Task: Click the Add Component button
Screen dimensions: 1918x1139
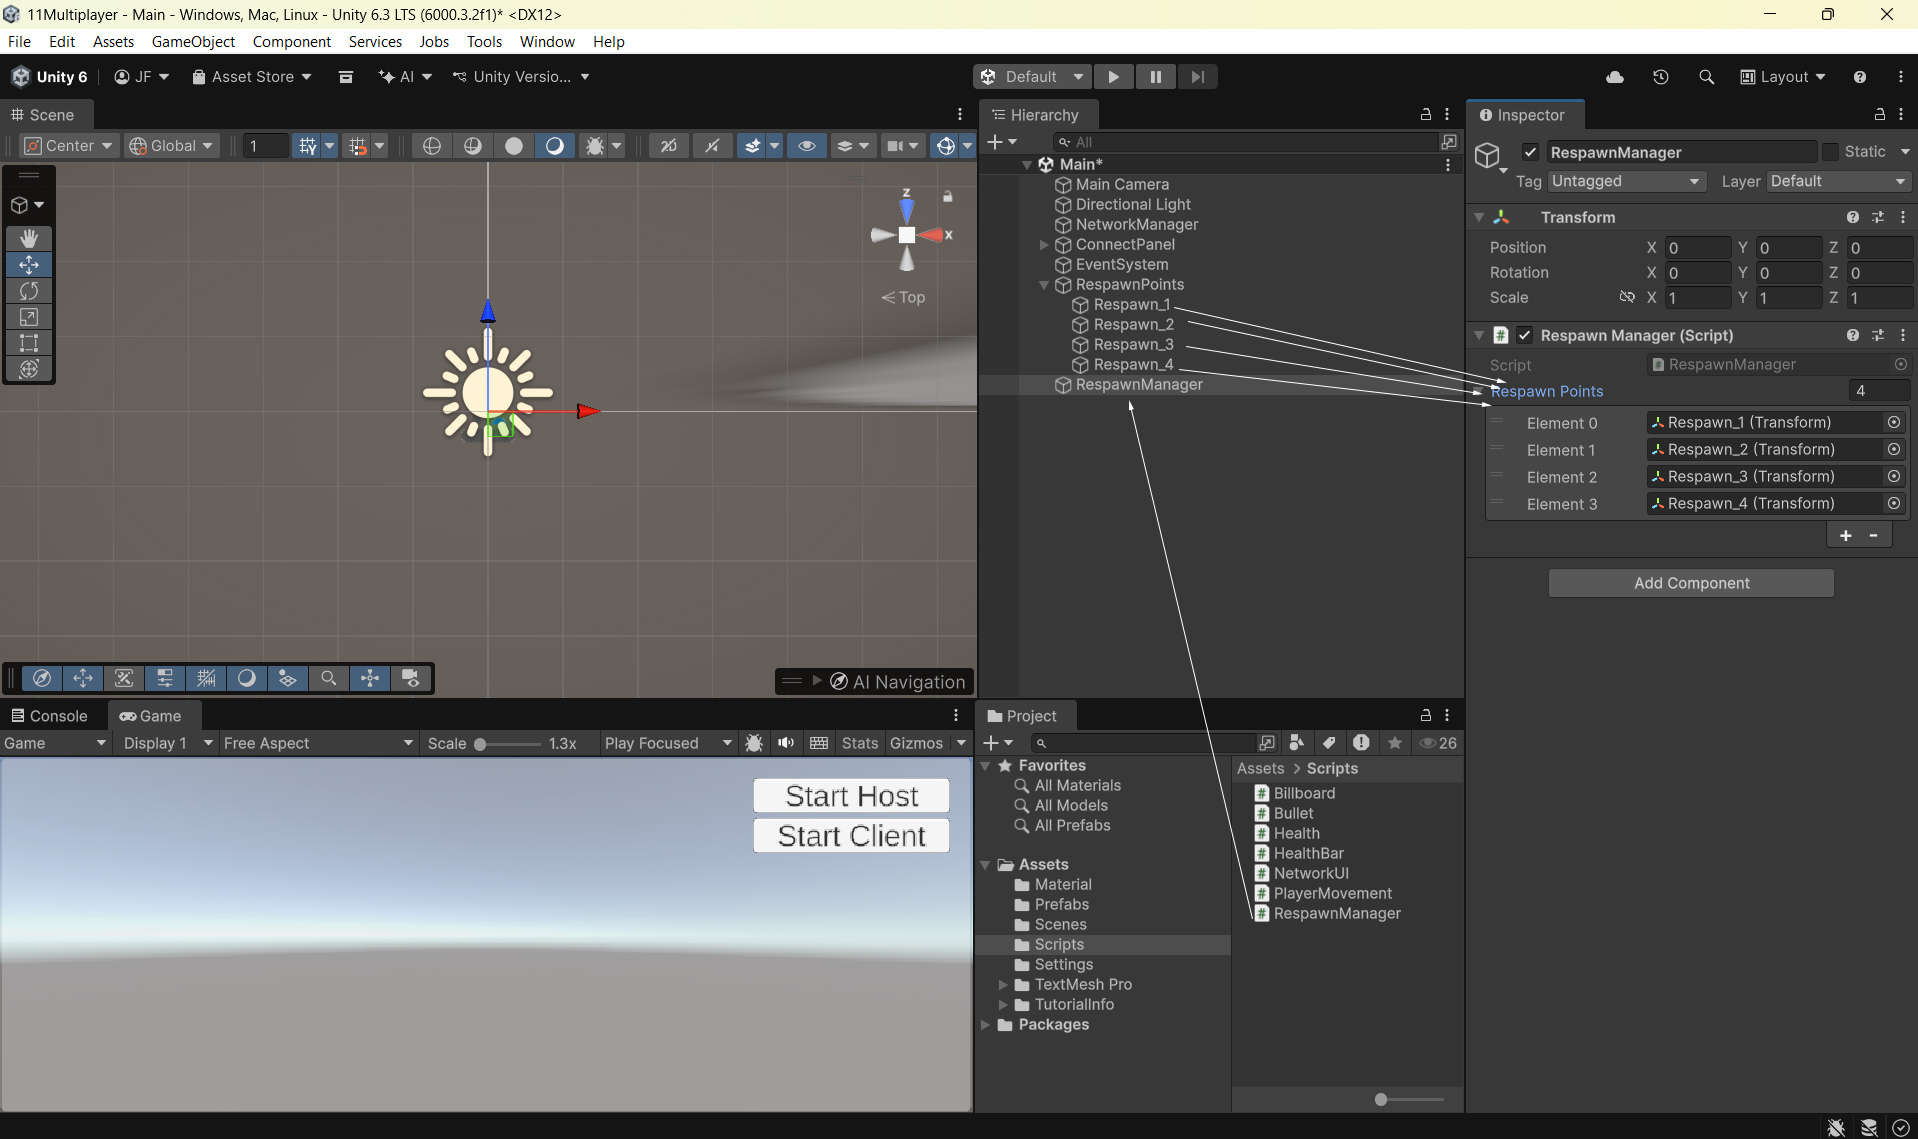Action: (x=1690, y=583)
